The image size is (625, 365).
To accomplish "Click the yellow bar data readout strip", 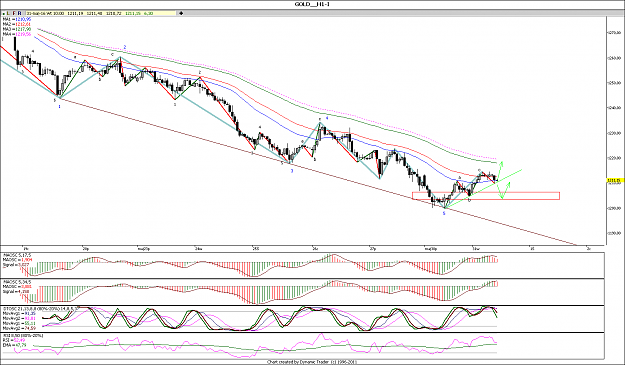I will 101,13.
